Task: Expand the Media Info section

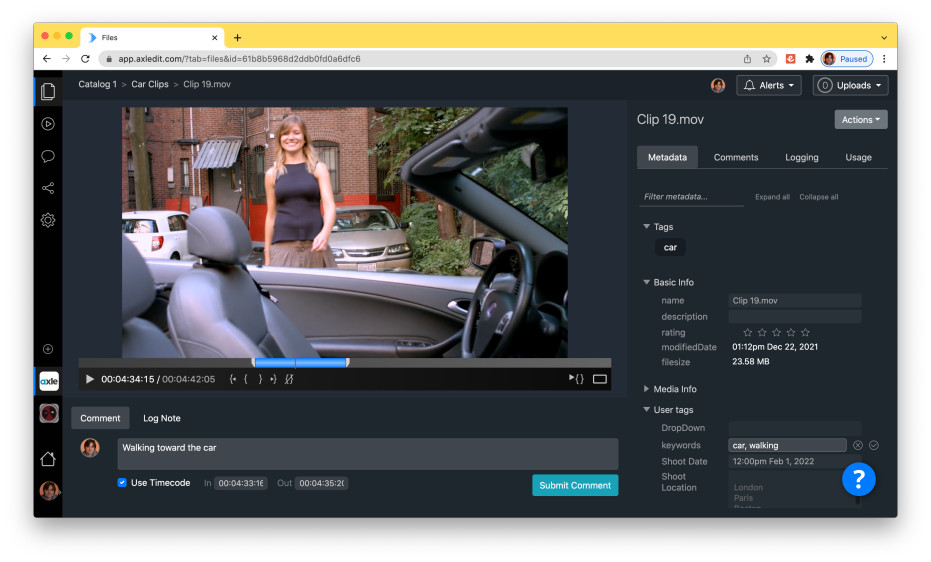Action: [x=647, y=389]
